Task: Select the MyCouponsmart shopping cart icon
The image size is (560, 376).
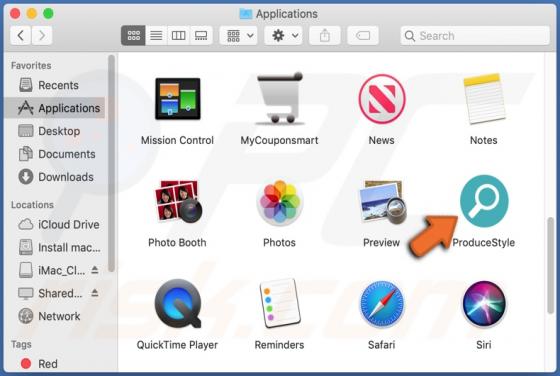Action: 280,99
